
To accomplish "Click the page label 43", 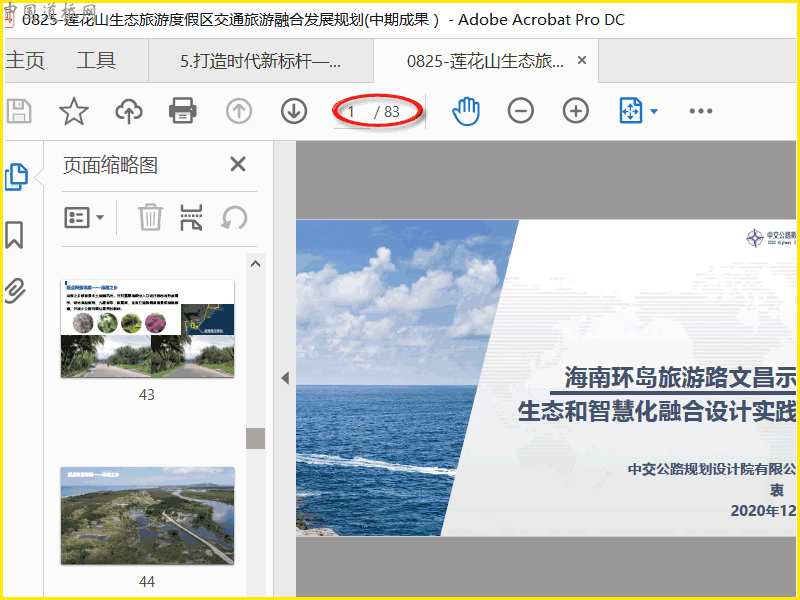I will [147, 394].
